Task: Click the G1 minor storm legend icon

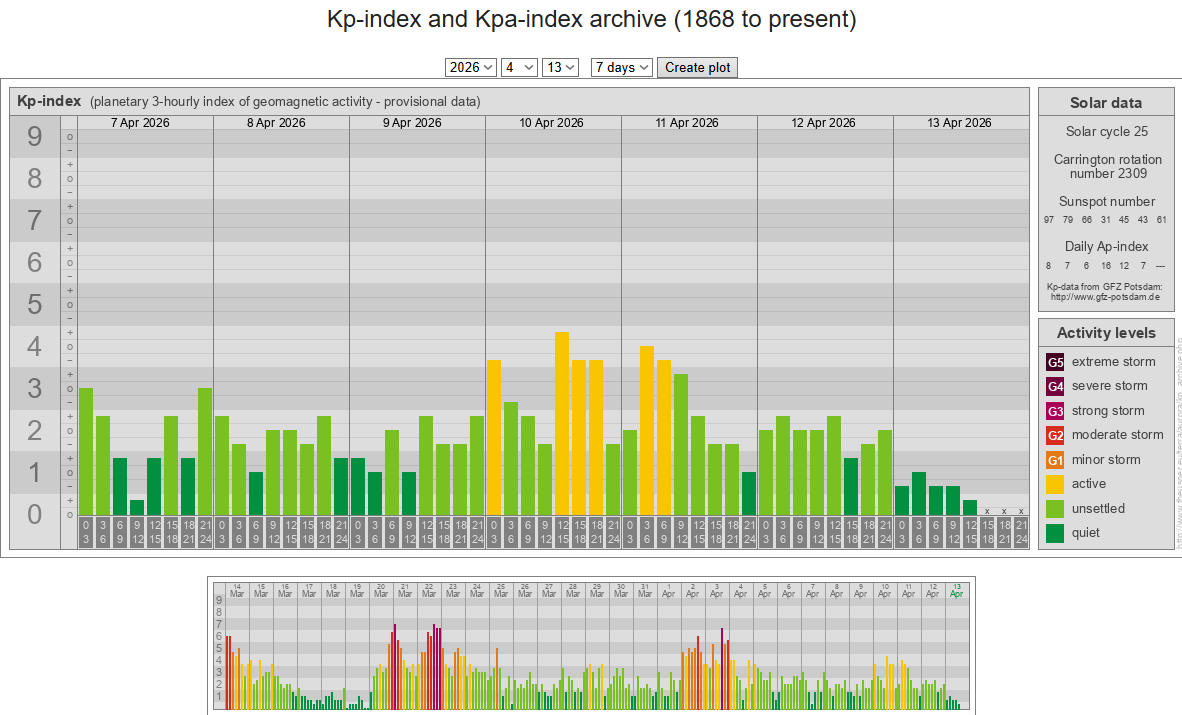Action: pos(1055,460)
